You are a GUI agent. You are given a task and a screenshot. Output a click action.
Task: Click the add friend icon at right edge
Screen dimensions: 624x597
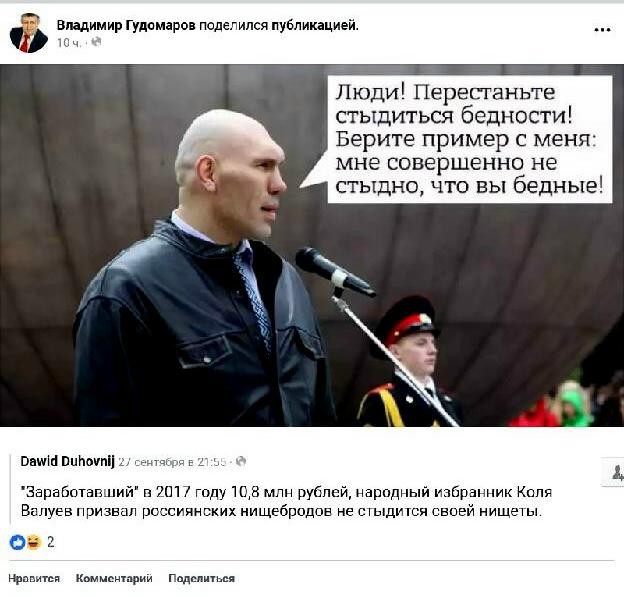click(616, 472)
